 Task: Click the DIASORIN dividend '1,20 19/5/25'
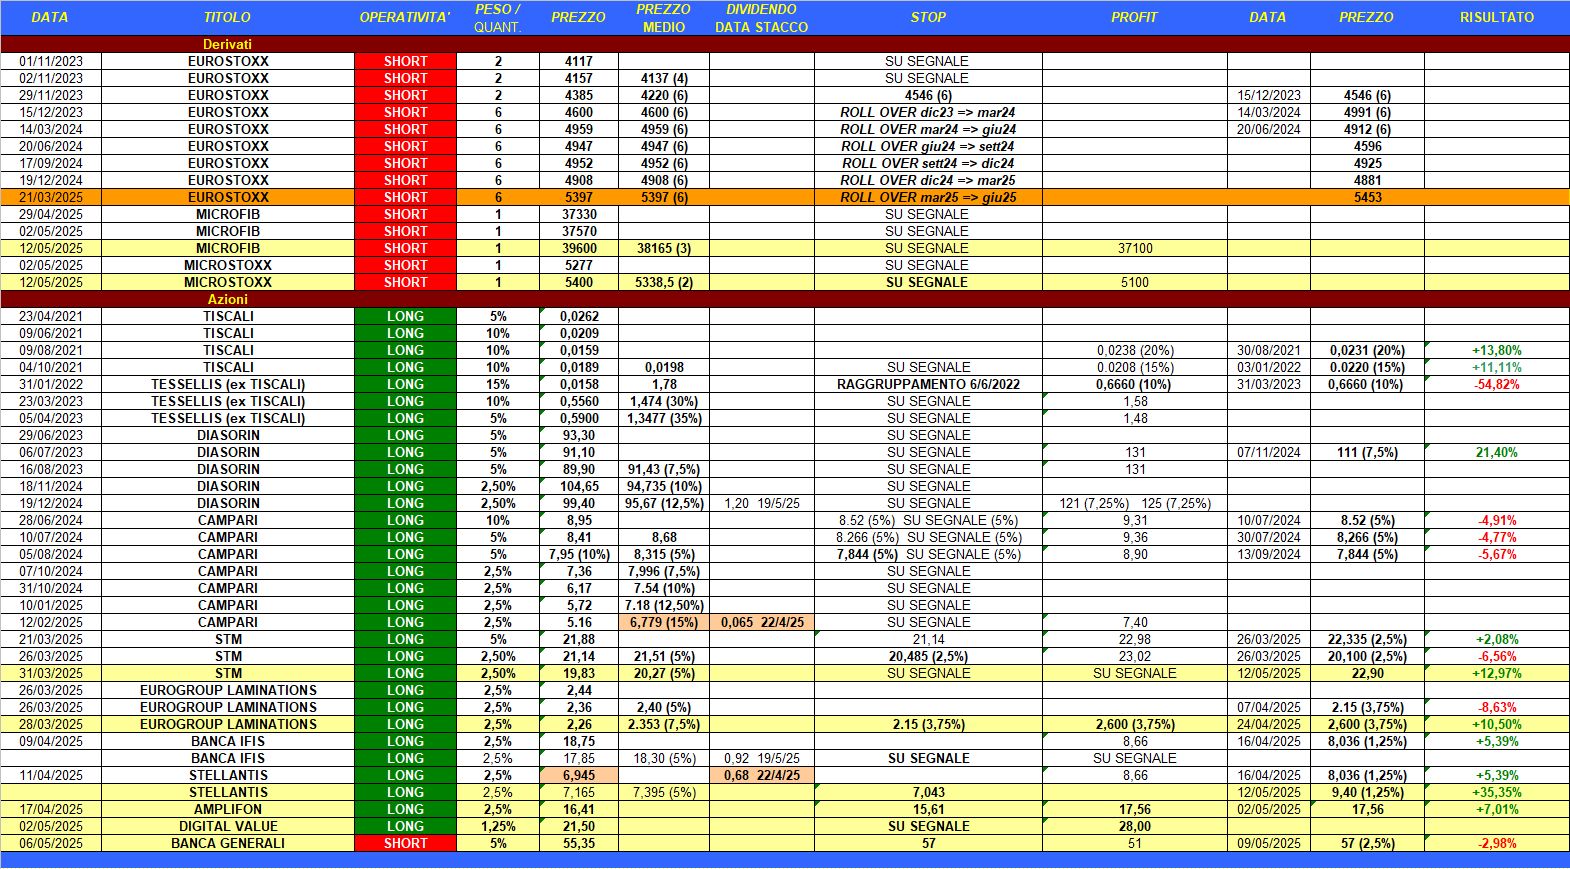coord(762,503)
